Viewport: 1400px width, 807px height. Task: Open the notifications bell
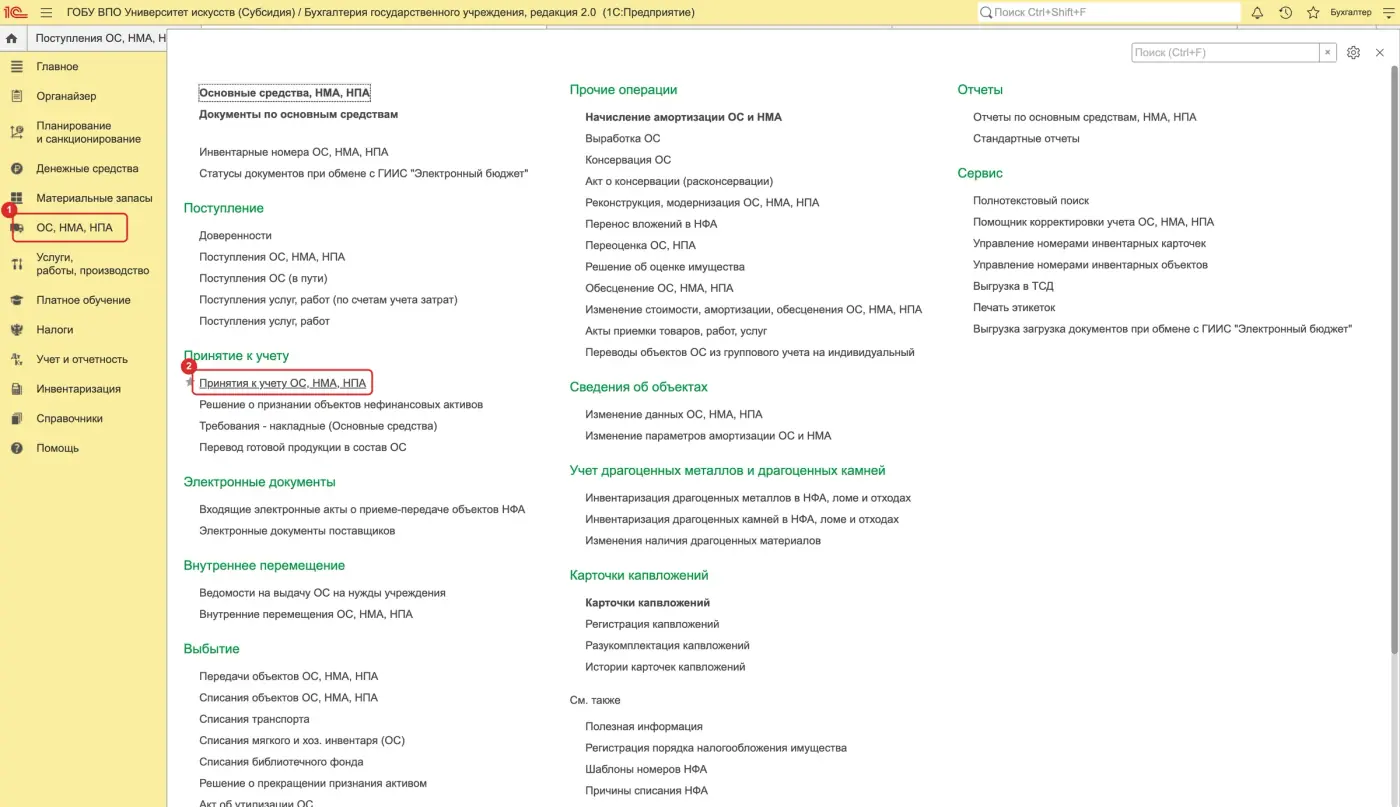coord(1257,12)
